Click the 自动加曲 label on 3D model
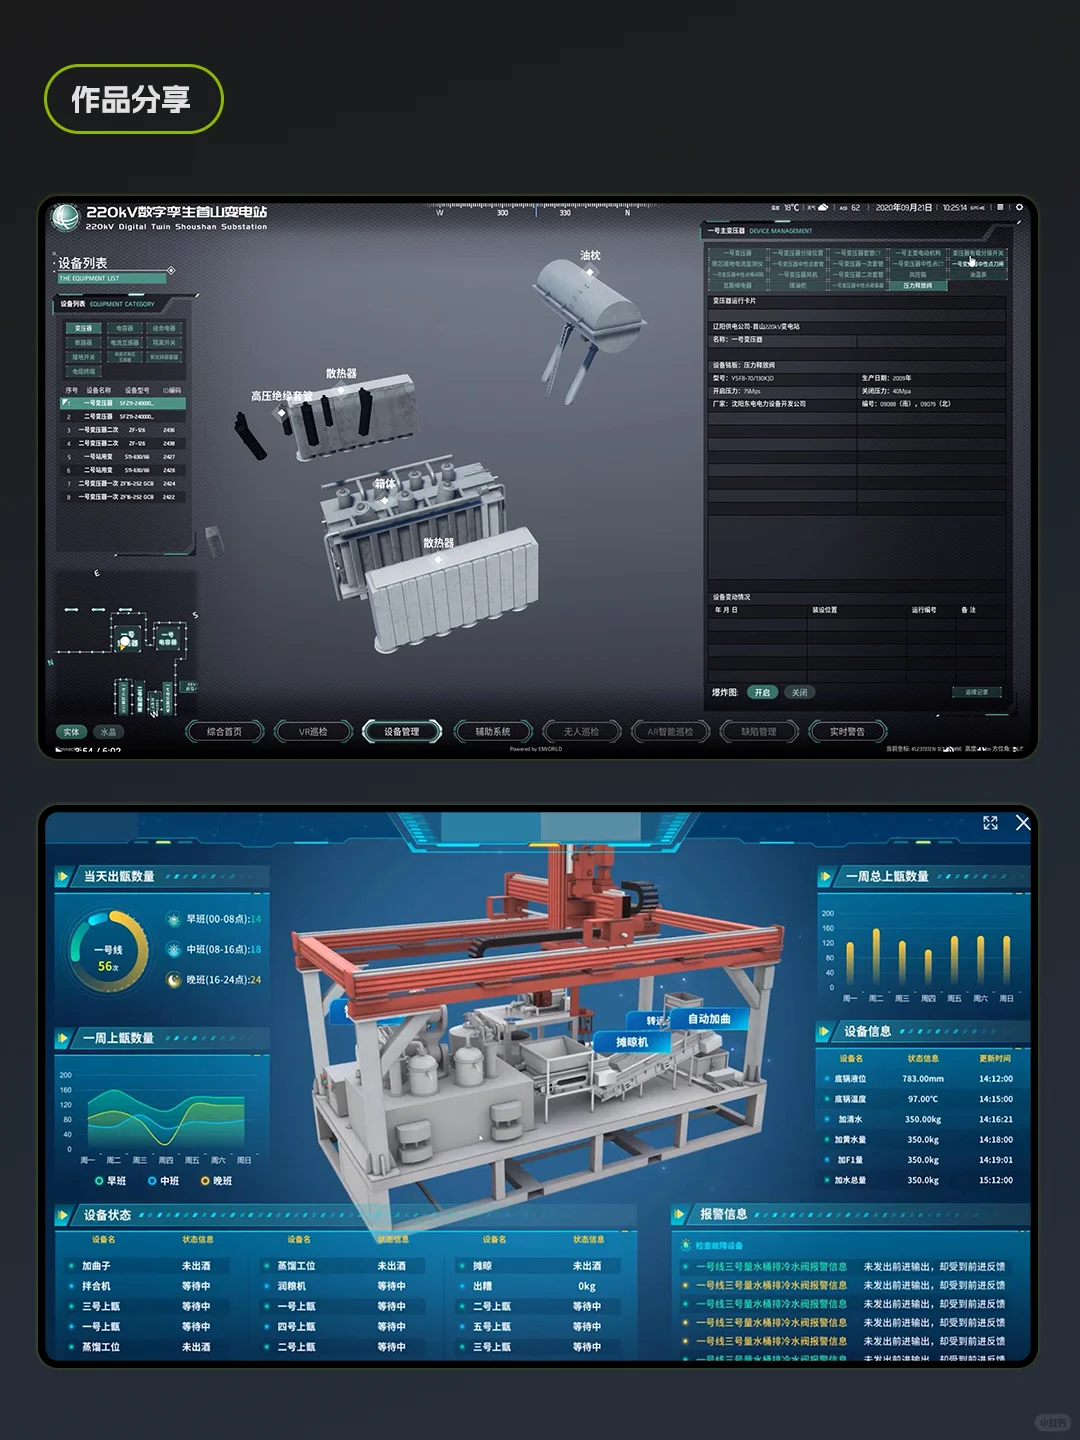This screenshot has height=1440, width=1080. coord(709,1020)
